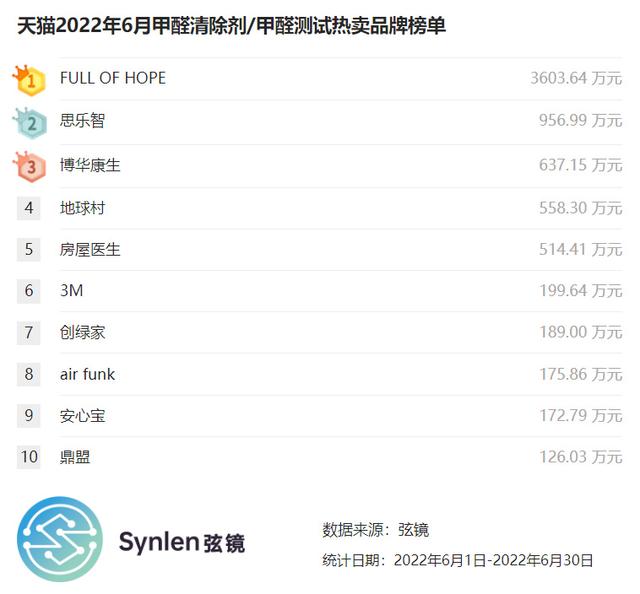Screen dimensions: 640x594
Task: Click the 126.03 万元 sales value
Action: pyautogui.click(x=580, y=457)
